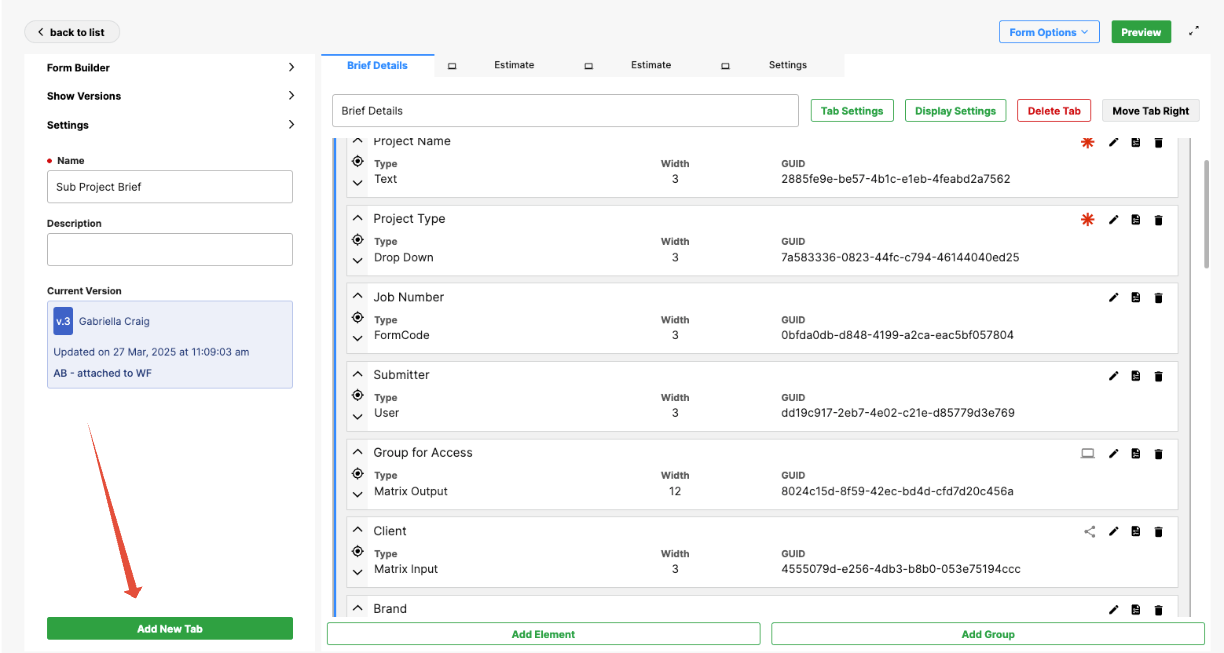Open Tab Settings
Image resolution: width=1224 pixels, height=653 pixels.
(x=852, y=111)
